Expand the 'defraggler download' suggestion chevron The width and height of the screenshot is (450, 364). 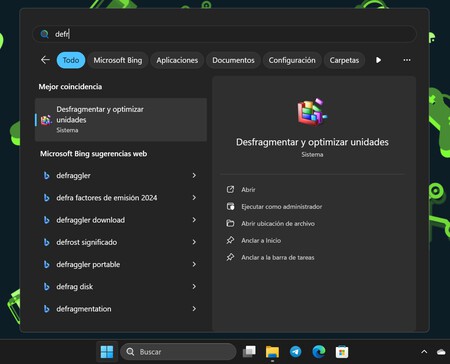[194, 220]
